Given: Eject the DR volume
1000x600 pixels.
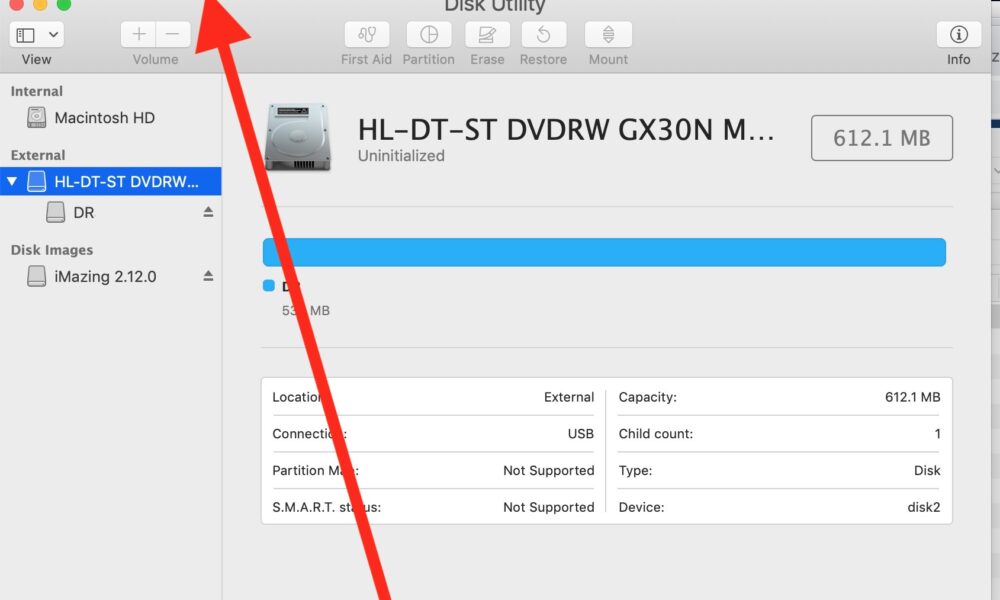Looking at the screenshot, I should coord(208,212).
